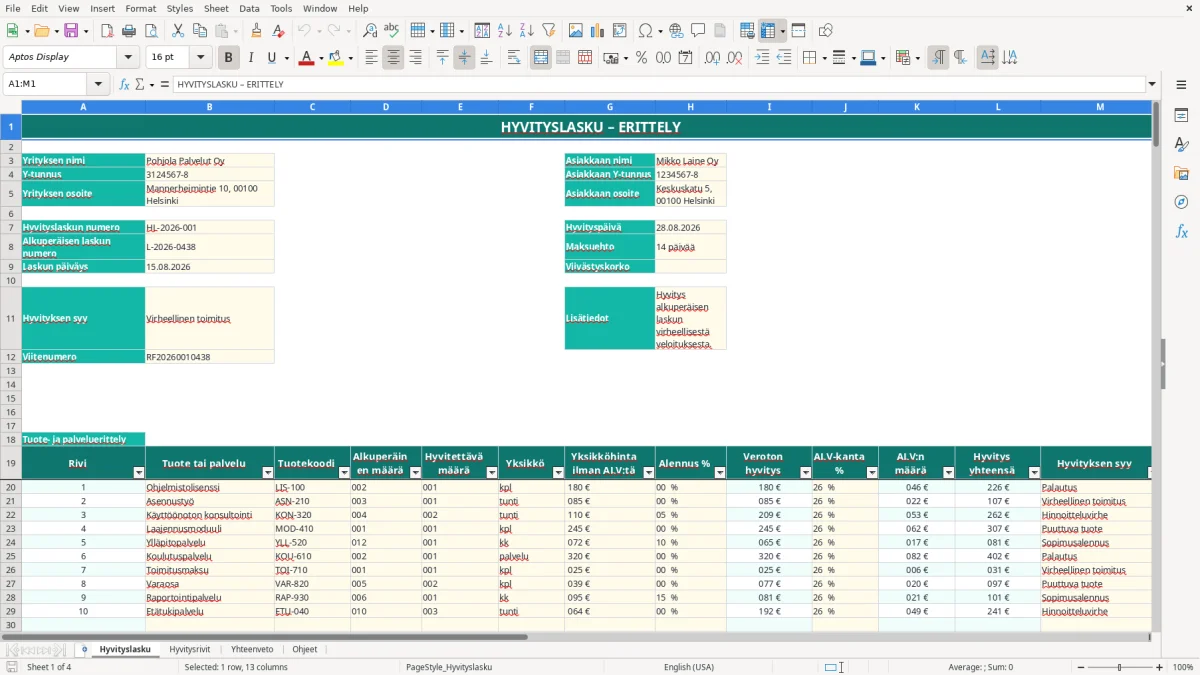
Task: Toggle Underline formatting
Action: [x=272, y=58]
